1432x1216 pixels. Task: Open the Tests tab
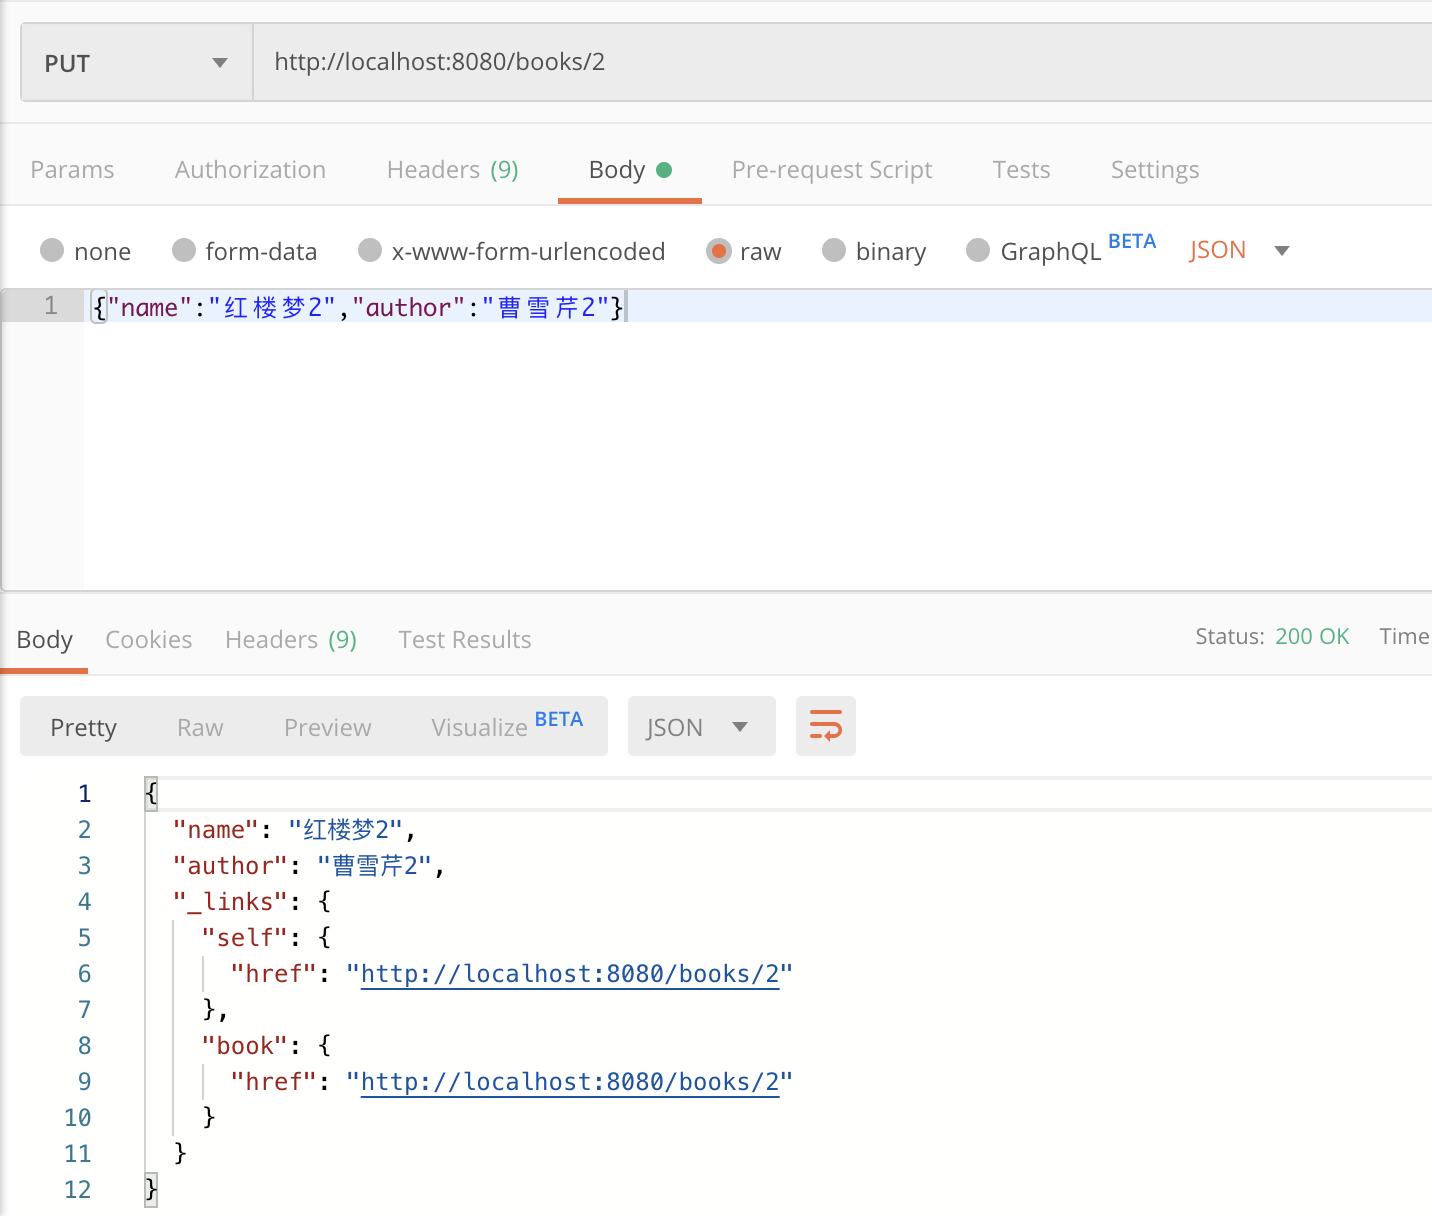coord(1021,169)
